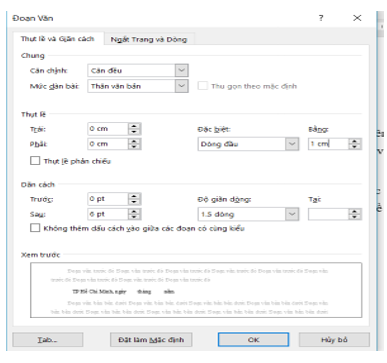387x363 pixels.
Task: Click Đặt làm Mặc định button
Action: pos(151,340)
